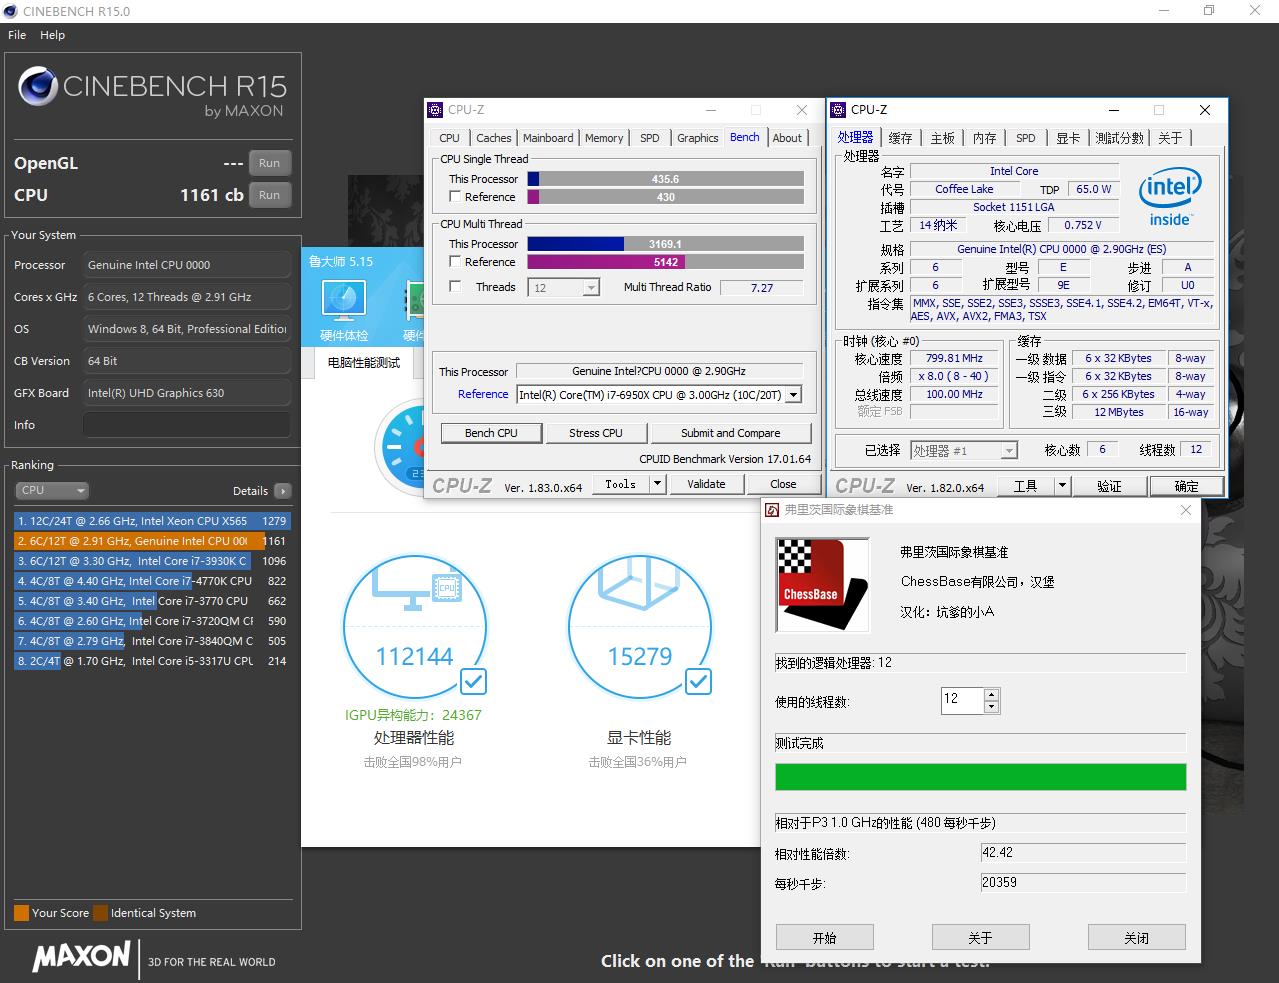The height and width of the screenshot is (983, 1279).
Task: Click the Your Score orange legend swatch
Action: pos(21,913)
